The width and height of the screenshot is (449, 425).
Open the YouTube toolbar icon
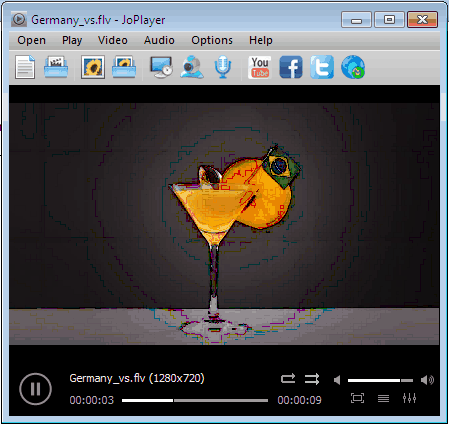click(260, 67)
